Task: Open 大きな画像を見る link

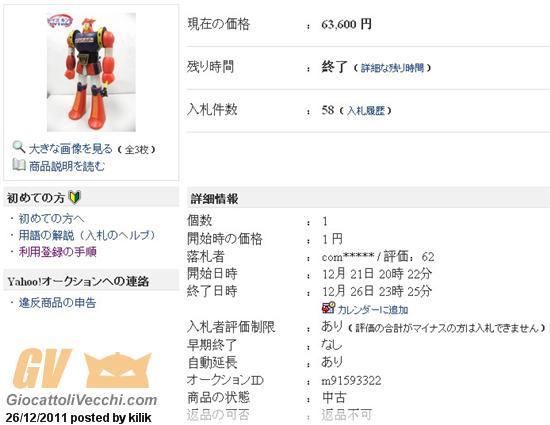Action: pyautogui.click(x=71, y=149)
